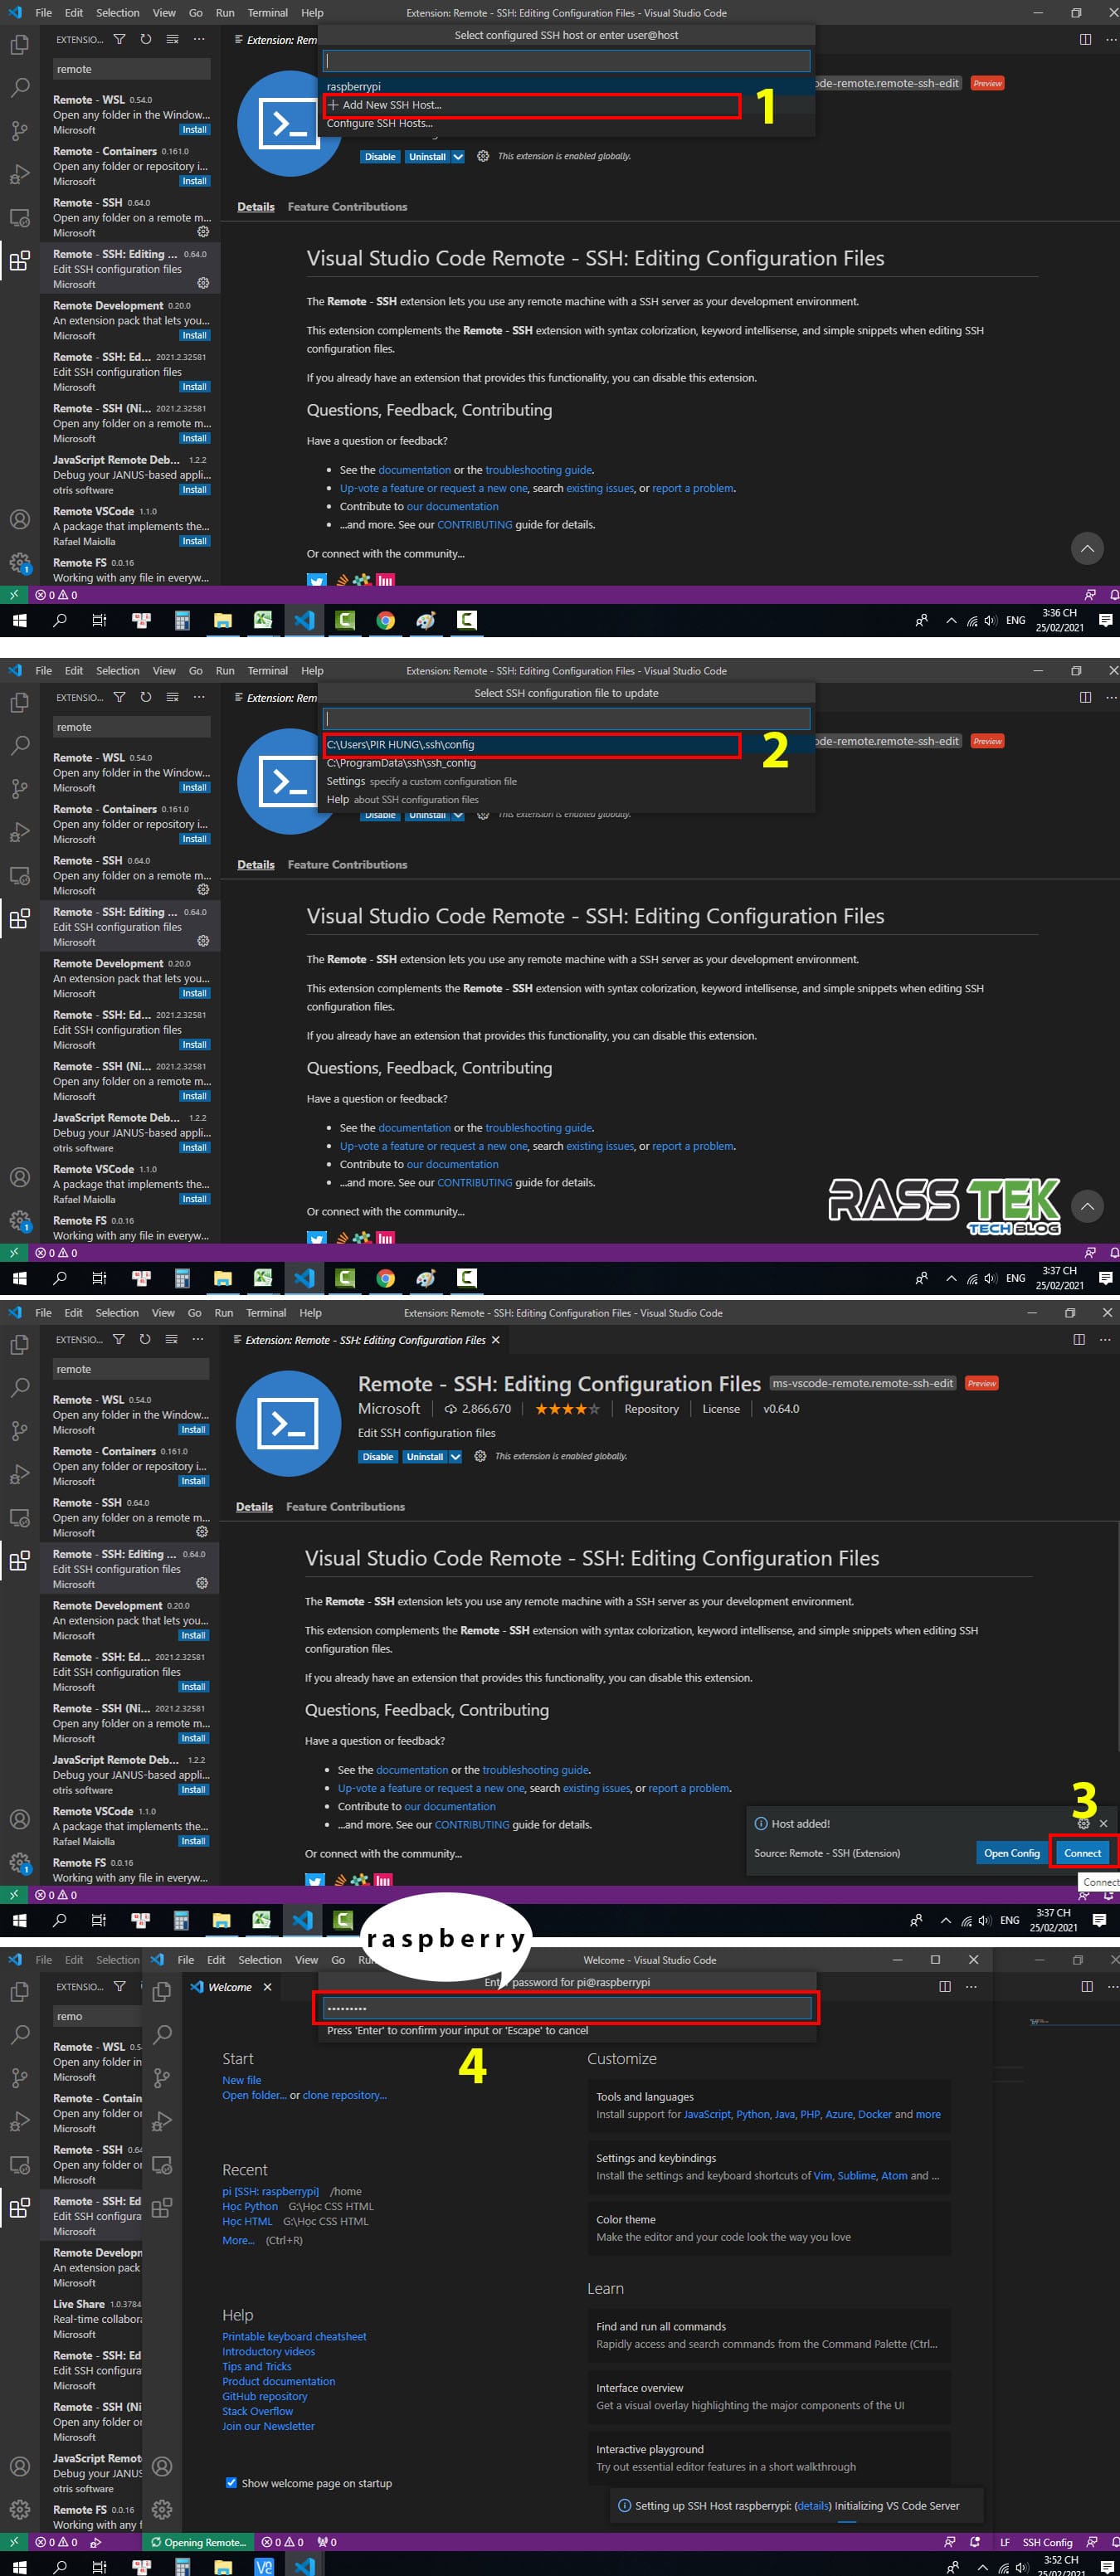Image resolution: width=1120 pixels, height=2576 pixels.
Task: Open Source Control icon in Welcome window activity bar
Action: click(x=162, y=2077)
